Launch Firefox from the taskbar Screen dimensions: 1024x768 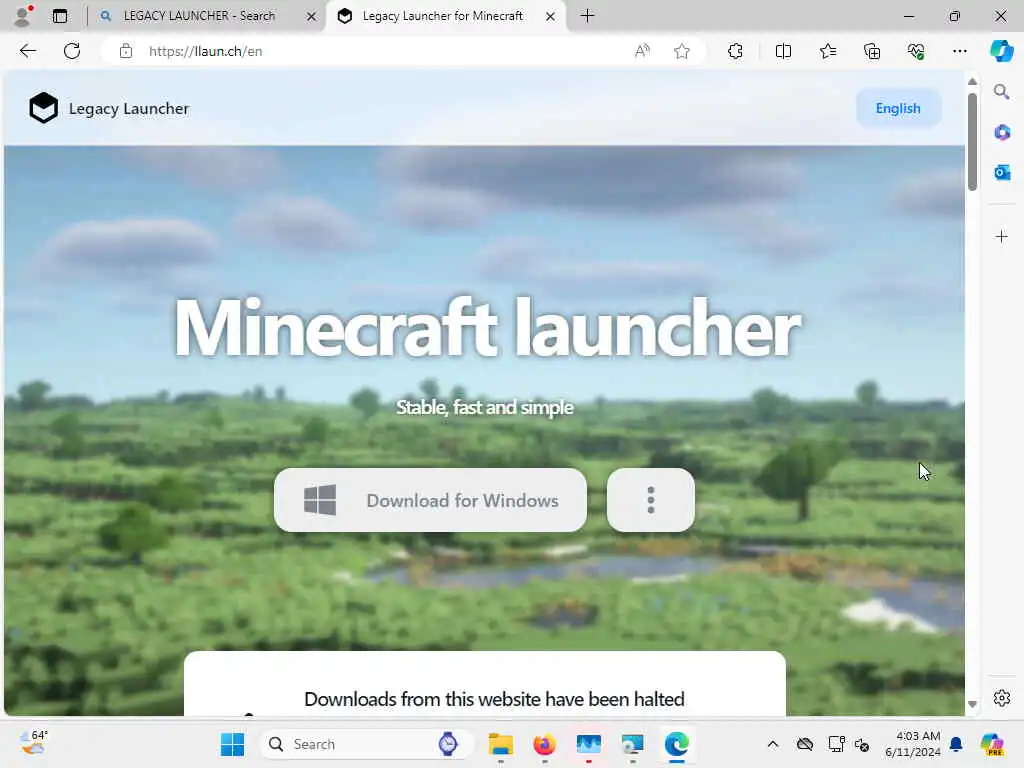point(545,744)
